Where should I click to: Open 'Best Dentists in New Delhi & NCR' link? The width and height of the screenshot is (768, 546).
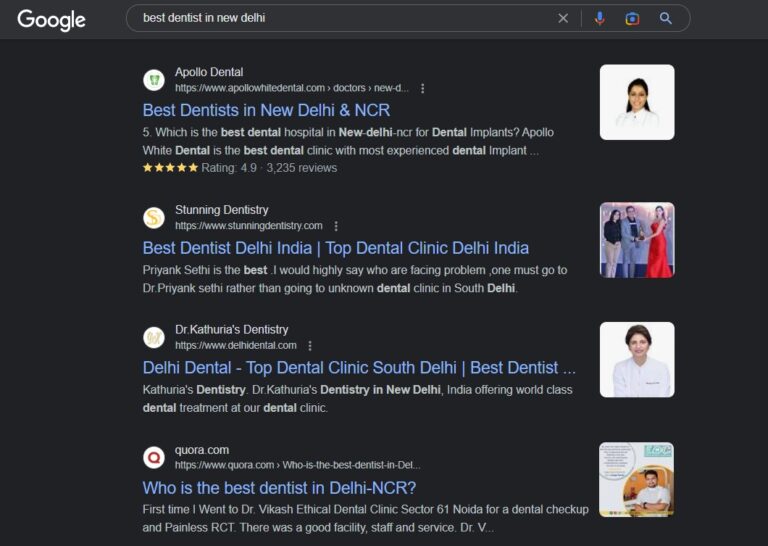tap(266, 110)
